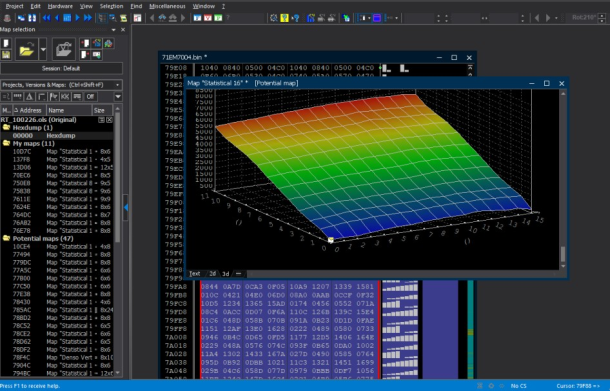Sort by the Size column header
The width and height of the screenshot is (610, 391).
[102, 110]
